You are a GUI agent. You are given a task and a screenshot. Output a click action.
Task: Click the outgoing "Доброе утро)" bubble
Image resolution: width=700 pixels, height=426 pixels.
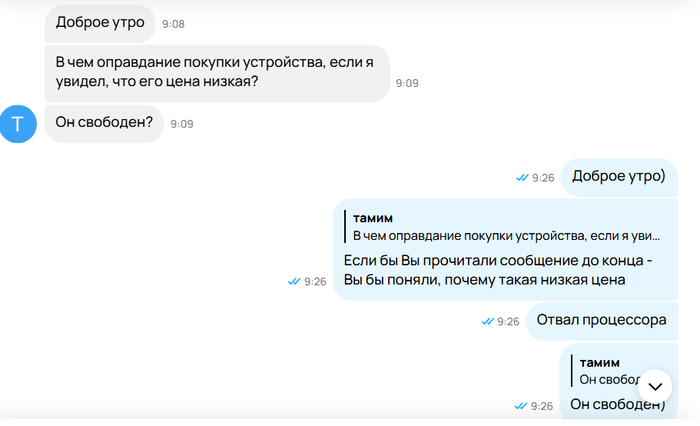[618, 177]
